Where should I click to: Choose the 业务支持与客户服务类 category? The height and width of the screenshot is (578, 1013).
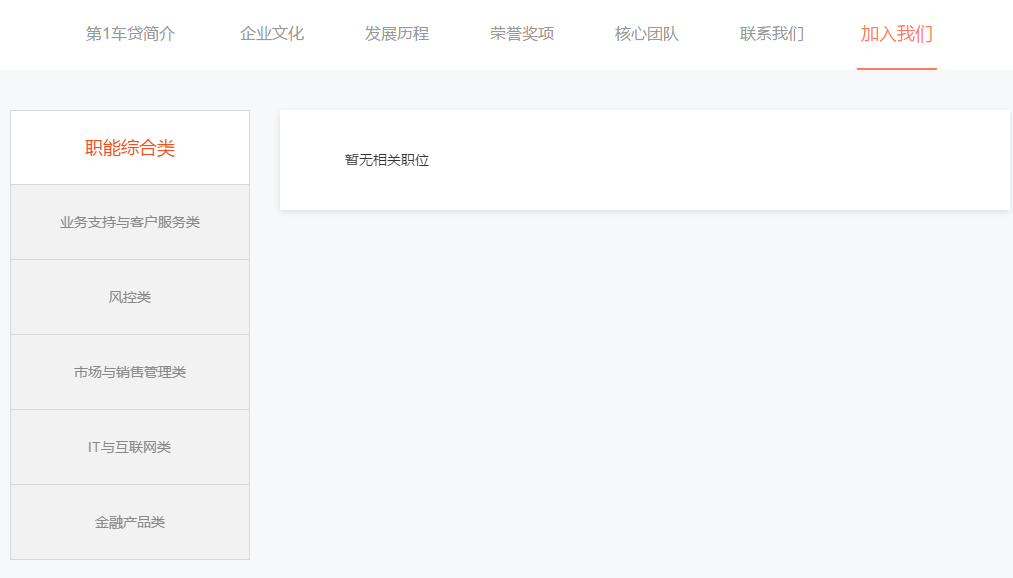(x=130, y=222)
